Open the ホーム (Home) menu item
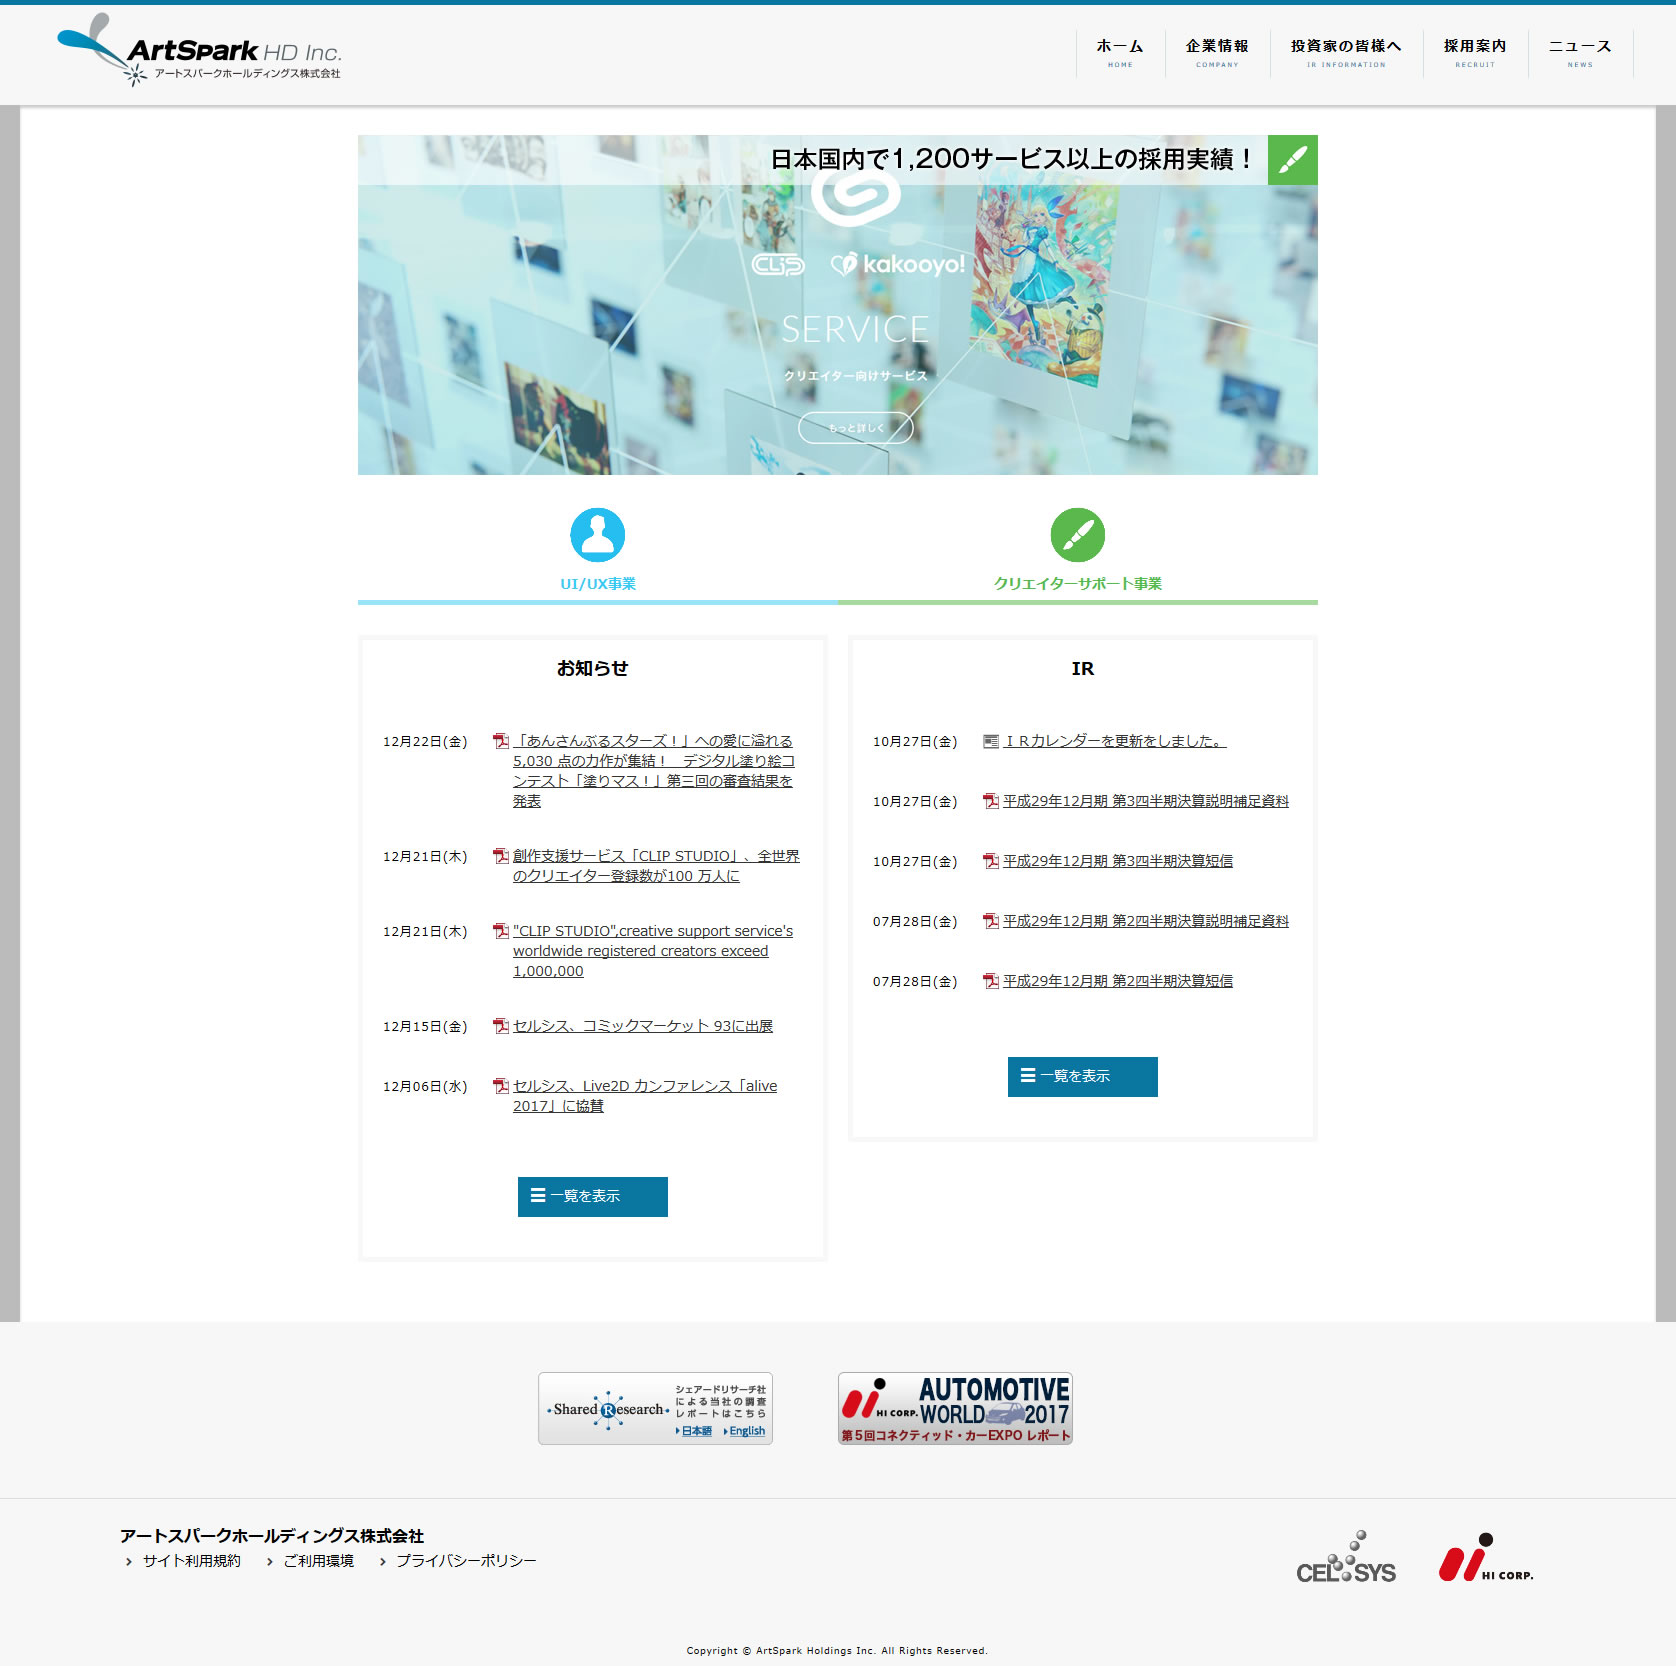 pos(1120,53)
